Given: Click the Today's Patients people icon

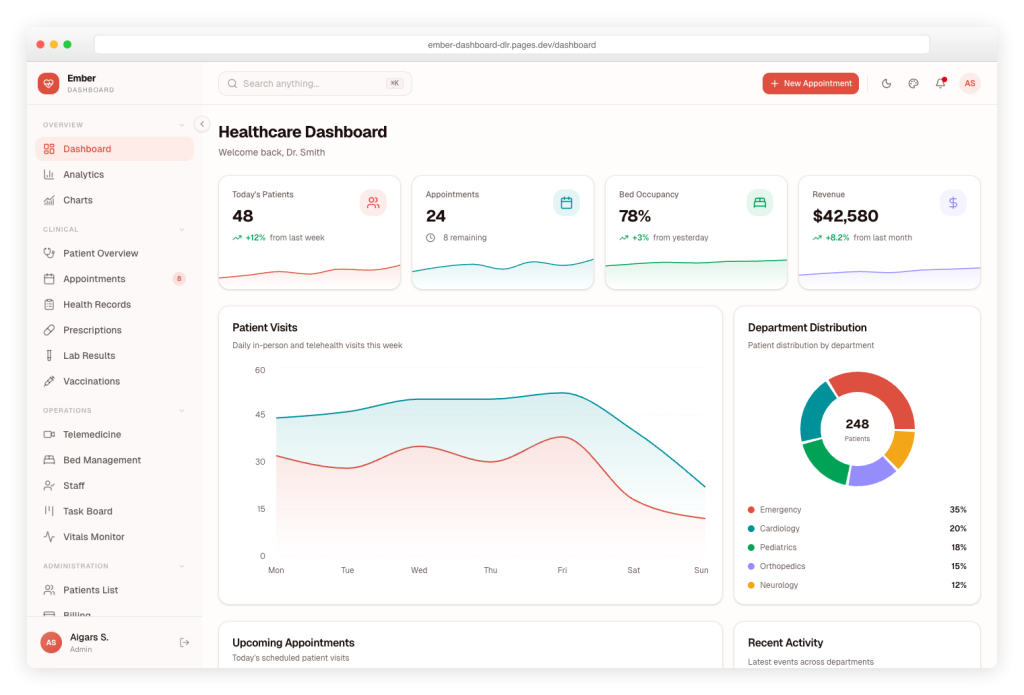Looking at the screenshot, I should pyautogui.click(x=373, y=203).
